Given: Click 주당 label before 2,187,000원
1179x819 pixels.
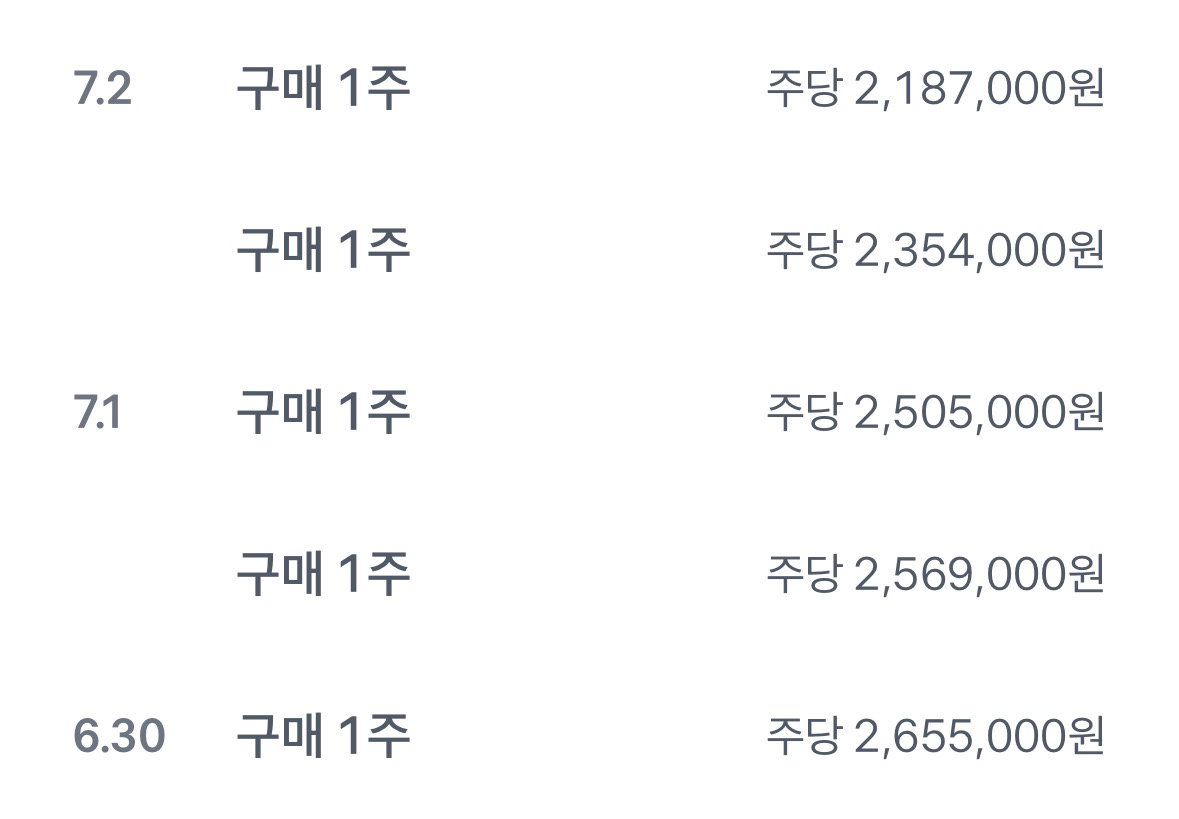Looking at the screenshot, I should pos(803,88).
